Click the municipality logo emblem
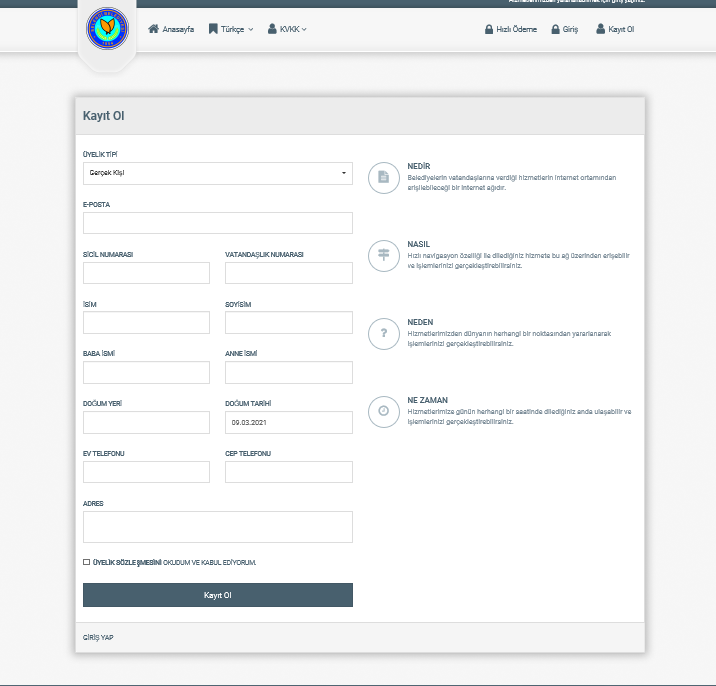Screen dimensions: 716x686 pyautogui.click(x=107, y=28)
